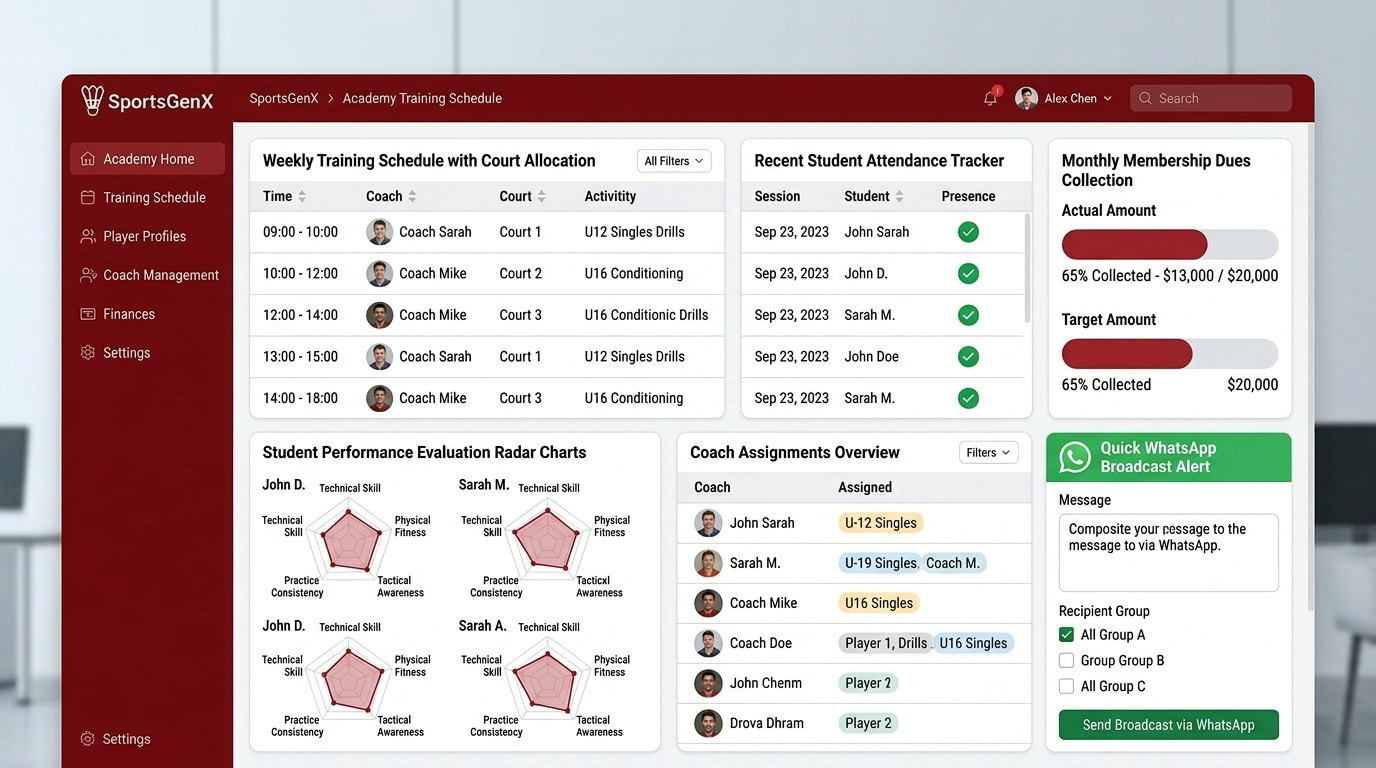Click Sarah A. radar chart

pos(546,680)
